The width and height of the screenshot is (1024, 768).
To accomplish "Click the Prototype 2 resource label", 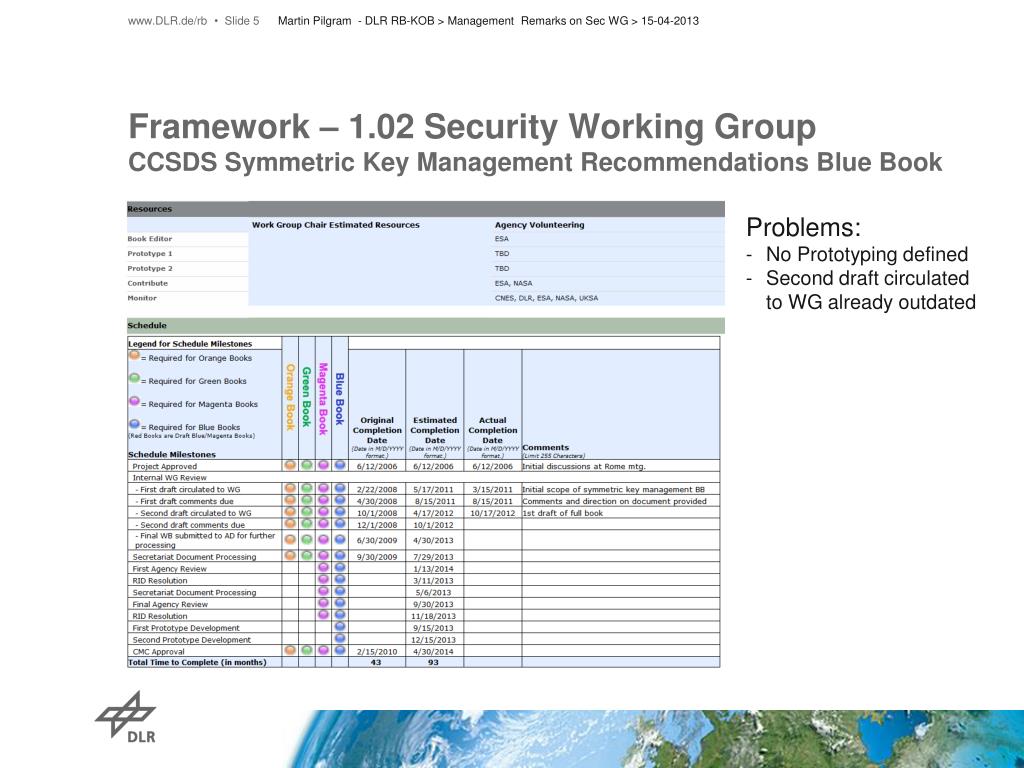I will 150,269.
